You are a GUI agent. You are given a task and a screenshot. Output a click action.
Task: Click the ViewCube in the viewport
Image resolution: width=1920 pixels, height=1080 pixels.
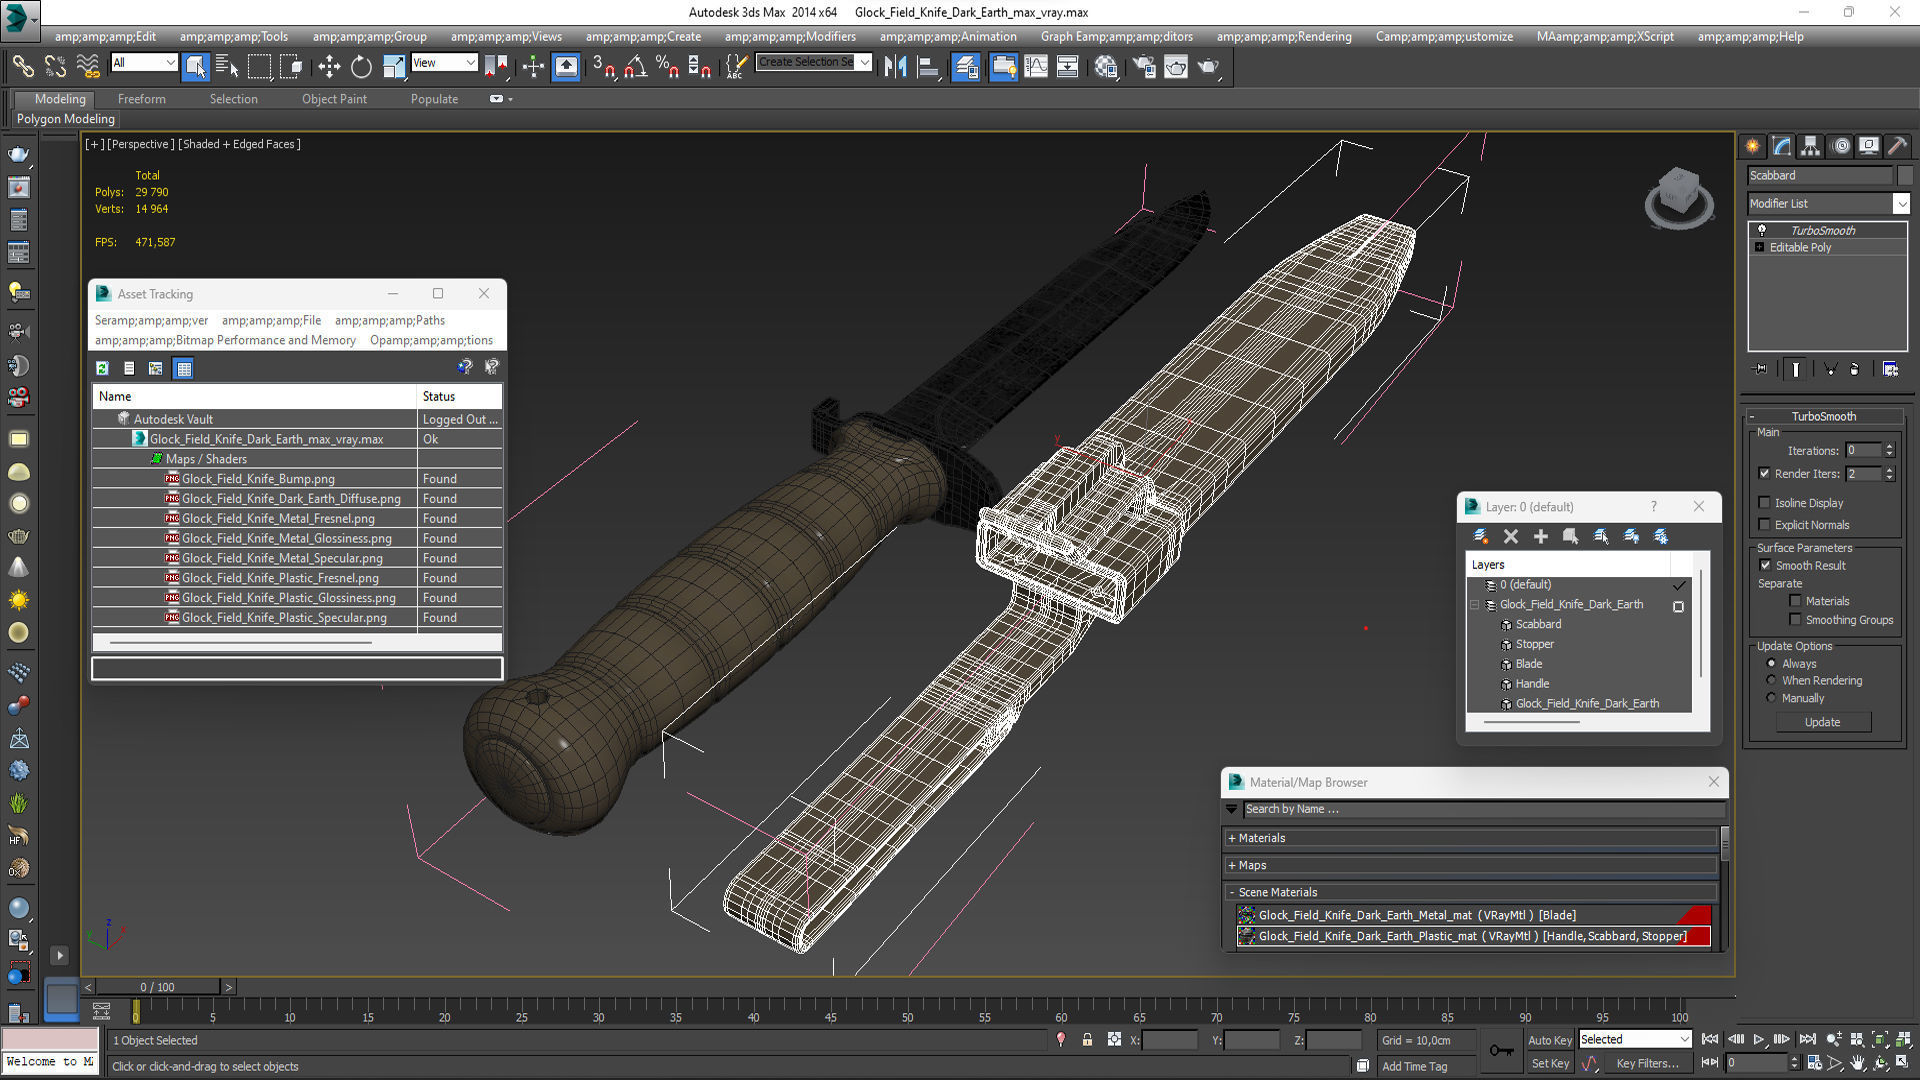(1679, 196)
